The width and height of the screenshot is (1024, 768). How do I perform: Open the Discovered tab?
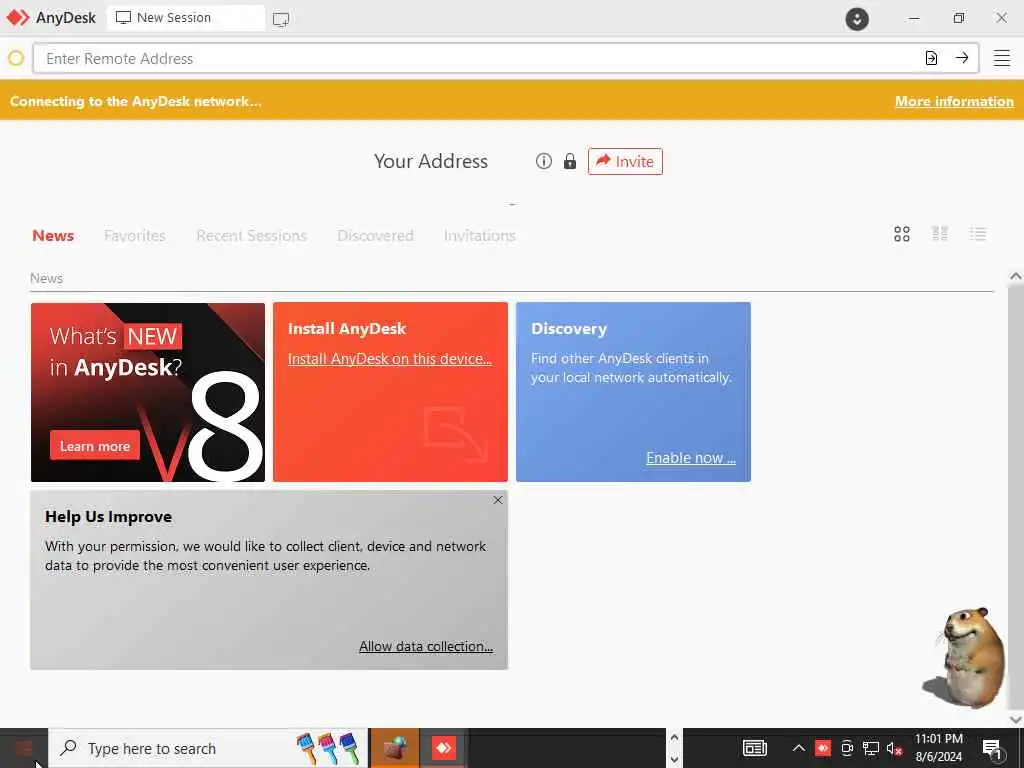[x=376, y=236]
